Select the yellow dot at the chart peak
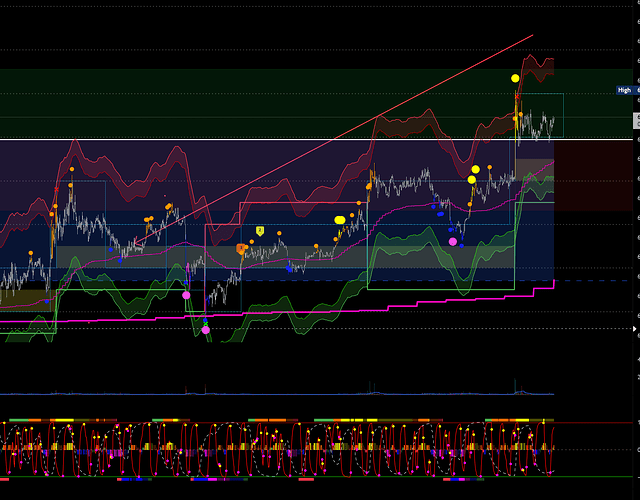 click(x=515, y=78)
